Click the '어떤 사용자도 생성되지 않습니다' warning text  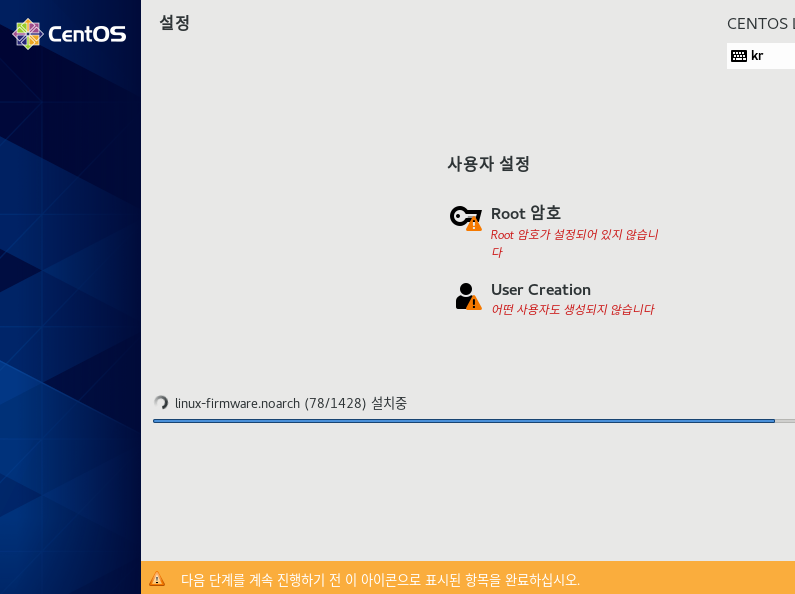(572, 309)
